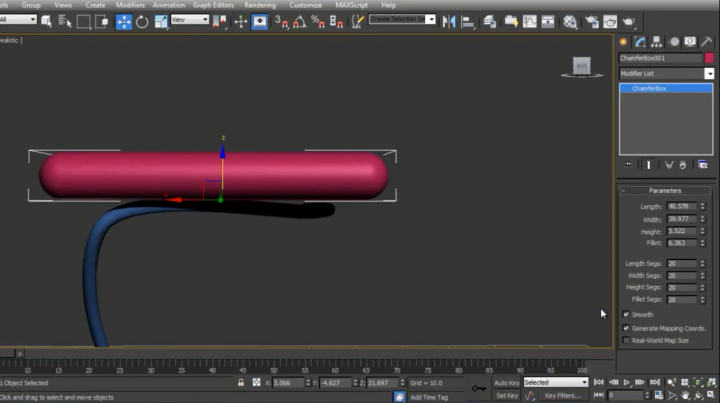
Task: Click the object color swatch beside ChamferBox001
Action: tap(710, 58)
